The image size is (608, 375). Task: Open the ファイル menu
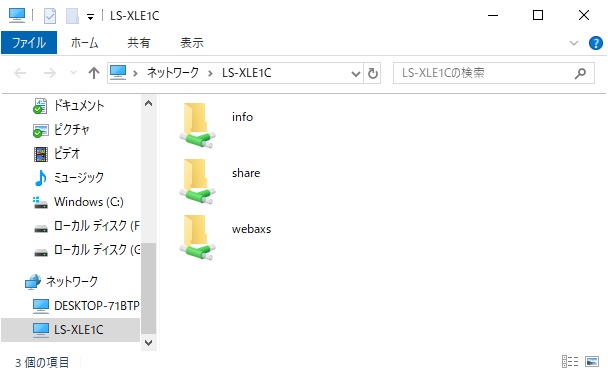pos(29,42)
